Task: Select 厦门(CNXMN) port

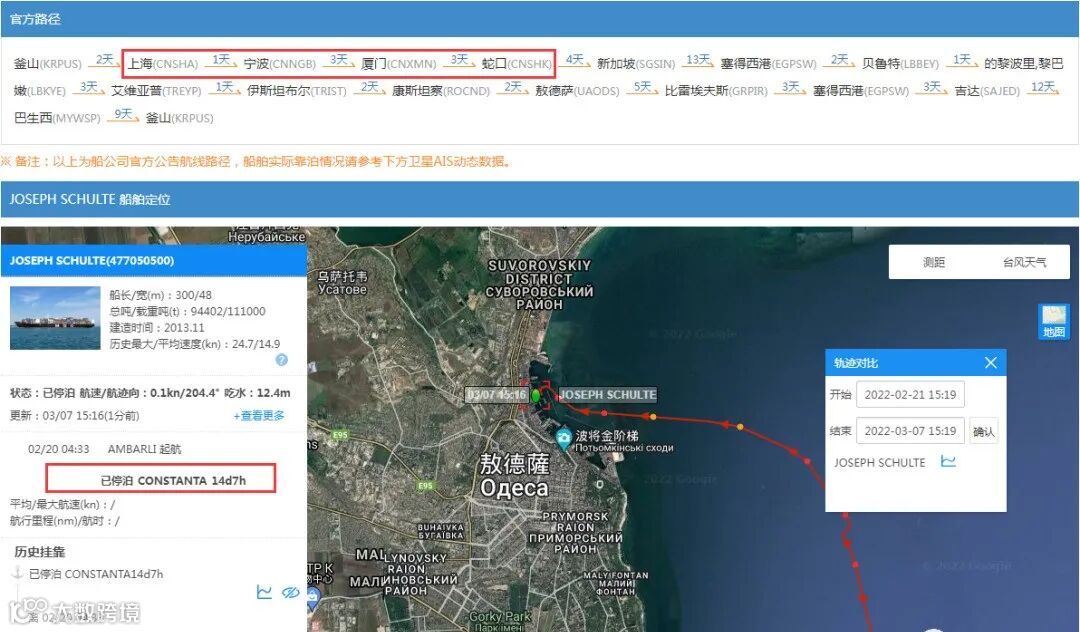Action: click(398, 63)
